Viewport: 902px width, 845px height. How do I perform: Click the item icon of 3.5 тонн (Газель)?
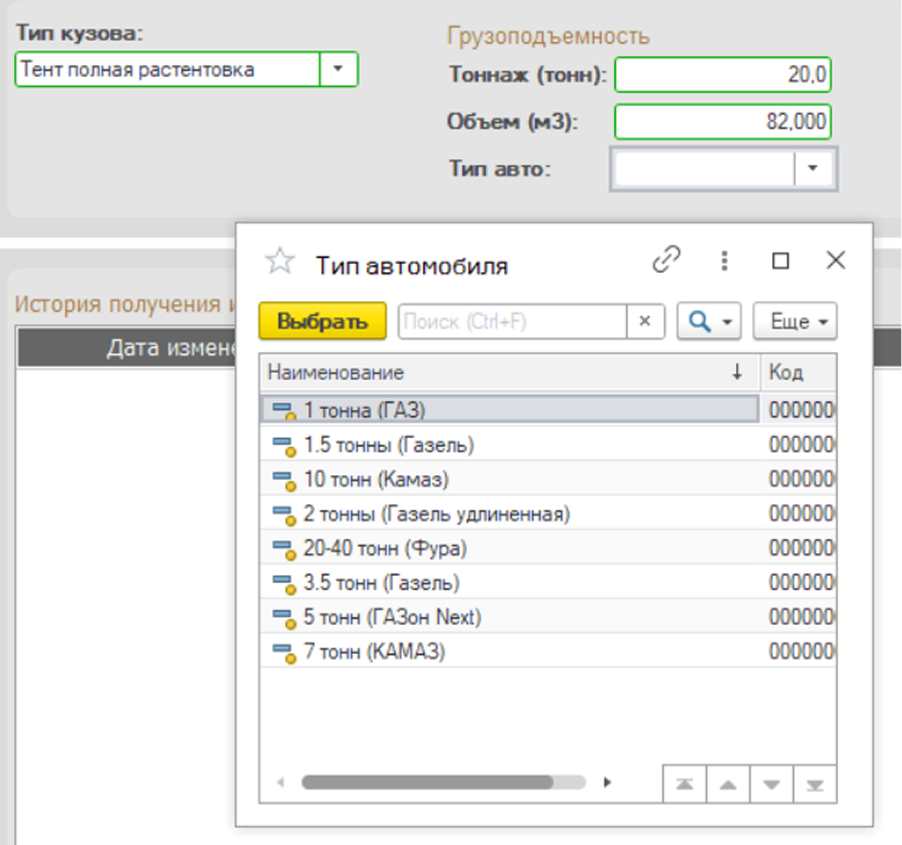(x=284, y=584)
